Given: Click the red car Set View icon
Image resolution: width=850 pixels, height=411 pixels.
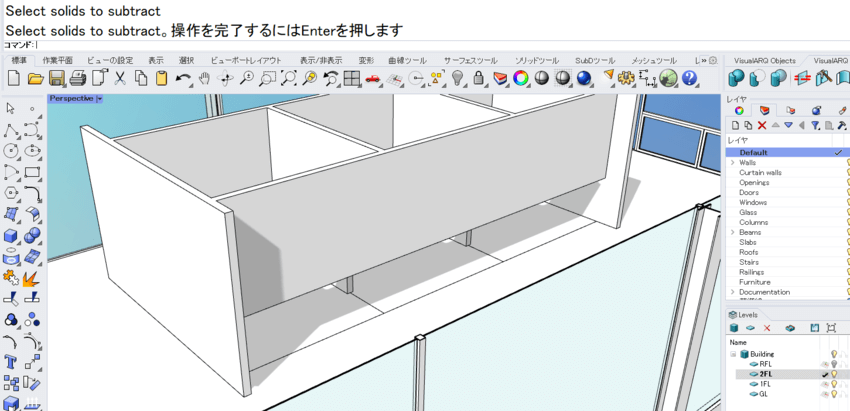Looking at the screenshot, I should pyautogui.click(x=373, y=78).
